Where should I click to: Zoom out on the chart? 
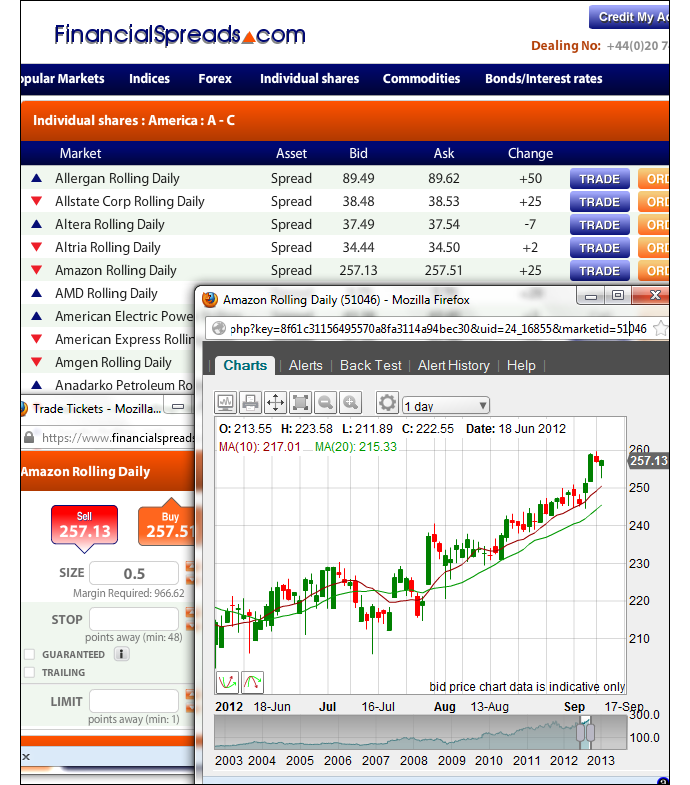(325, 403)
